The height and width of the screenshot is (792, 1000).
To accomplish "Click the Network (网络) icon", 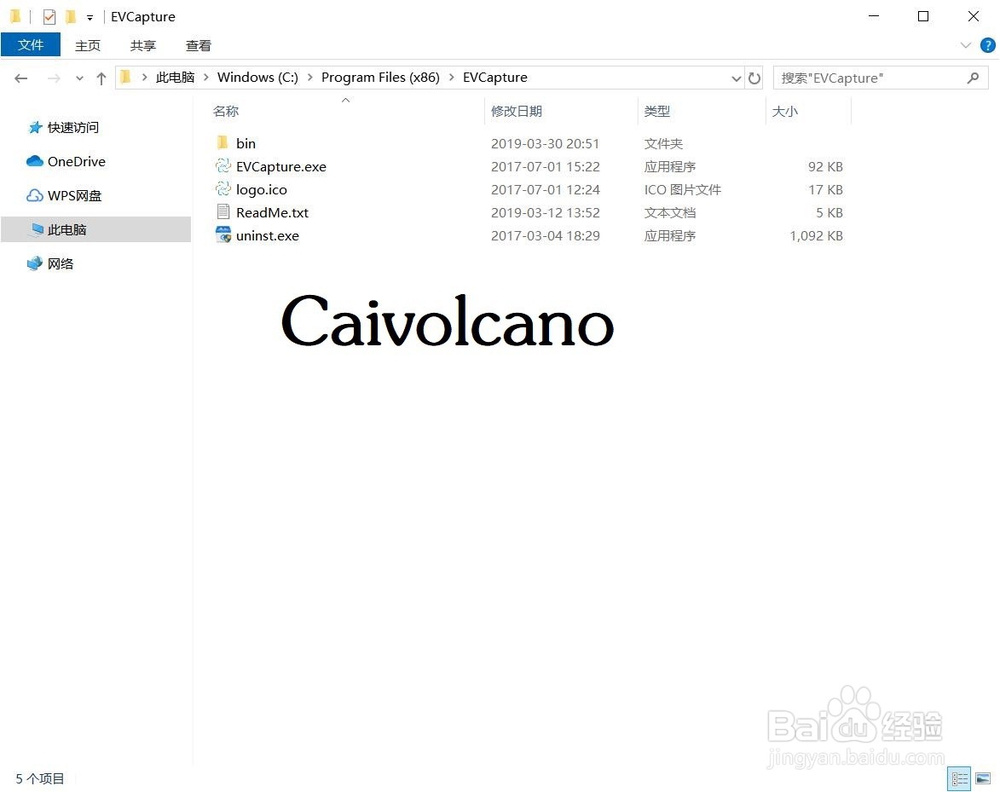I will coord(34,263).
